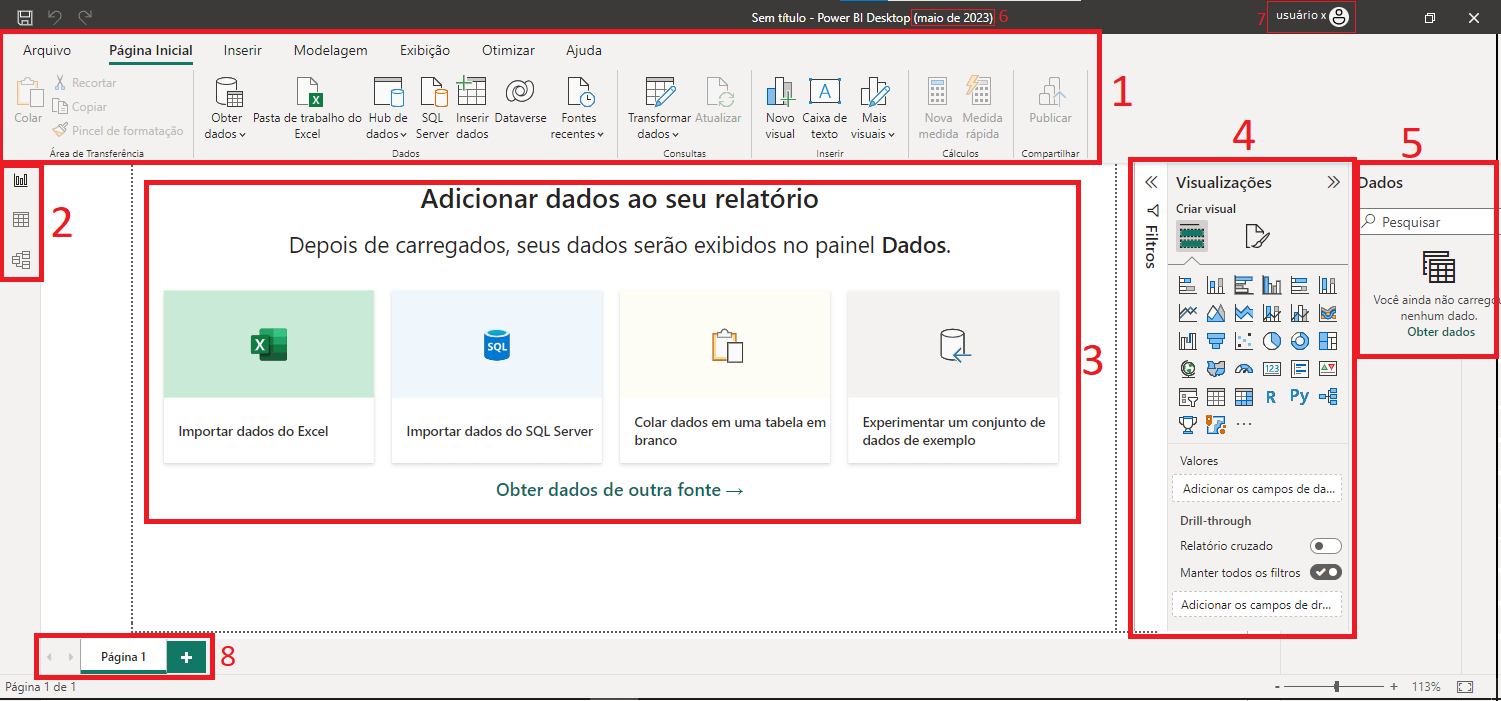Toggle Manter todos os filtros switch
This screenshot has height=701, width=1501.
(1326, 573)
